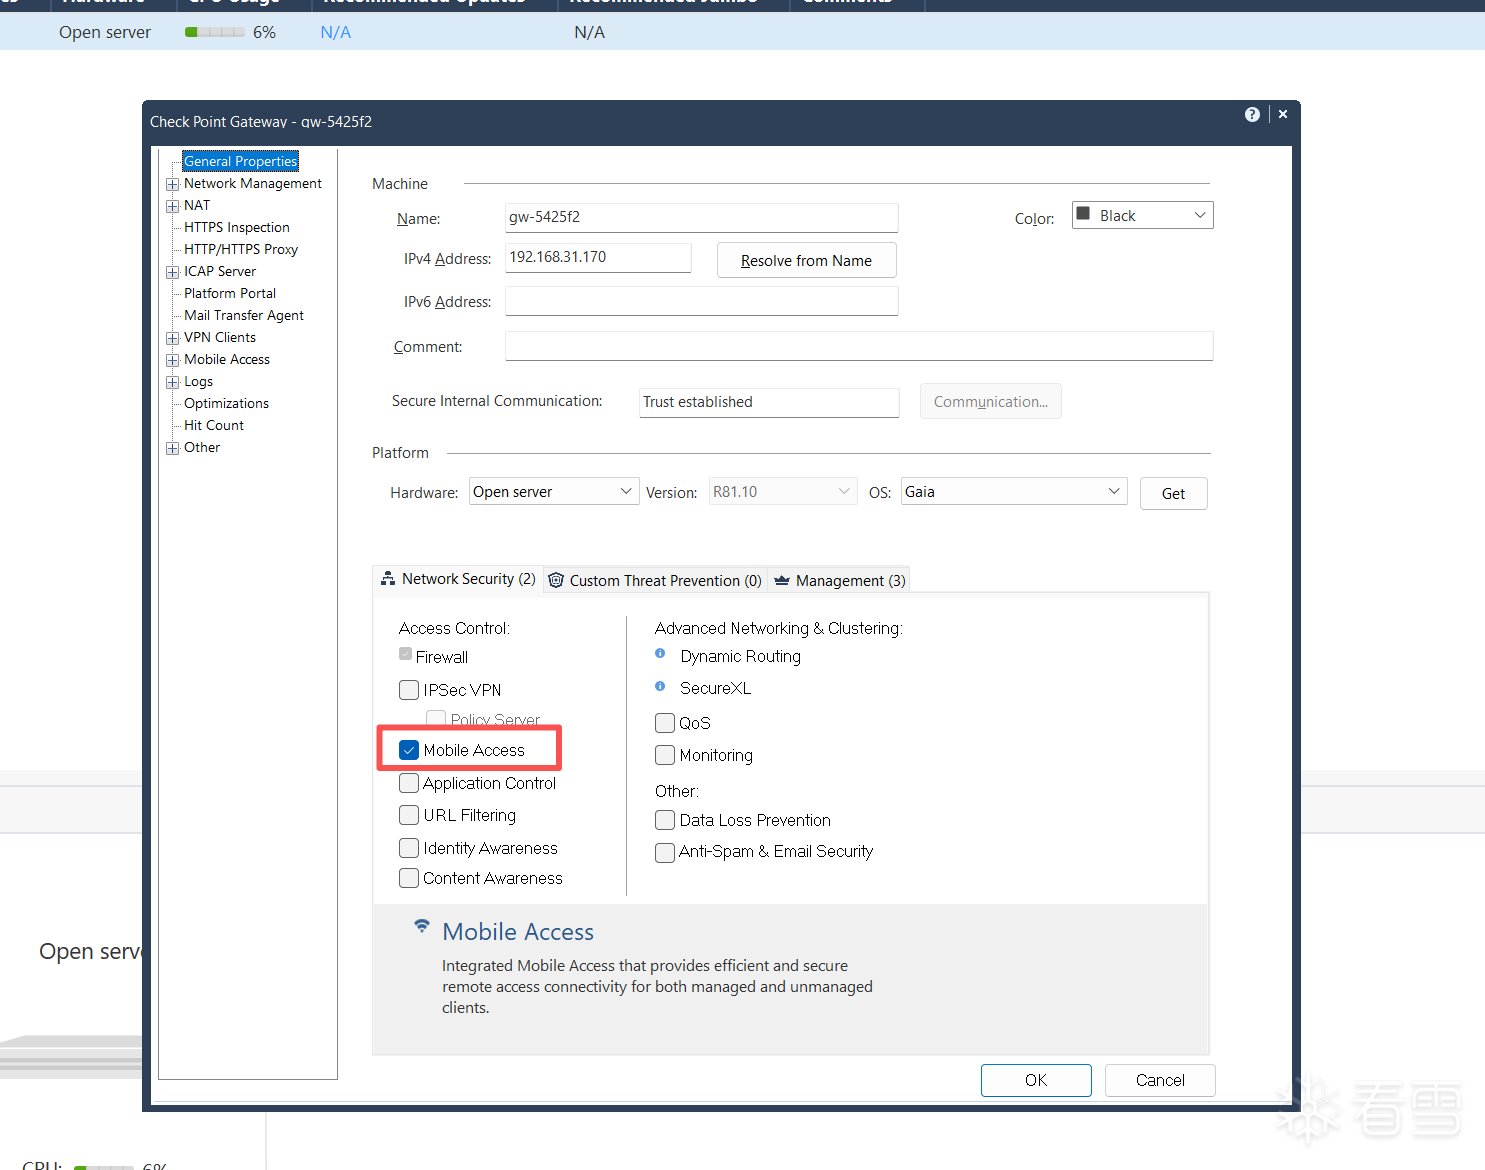Select the Network Management tree label
Viewport: 1485px width, 1170px height.
click(253, 183)
